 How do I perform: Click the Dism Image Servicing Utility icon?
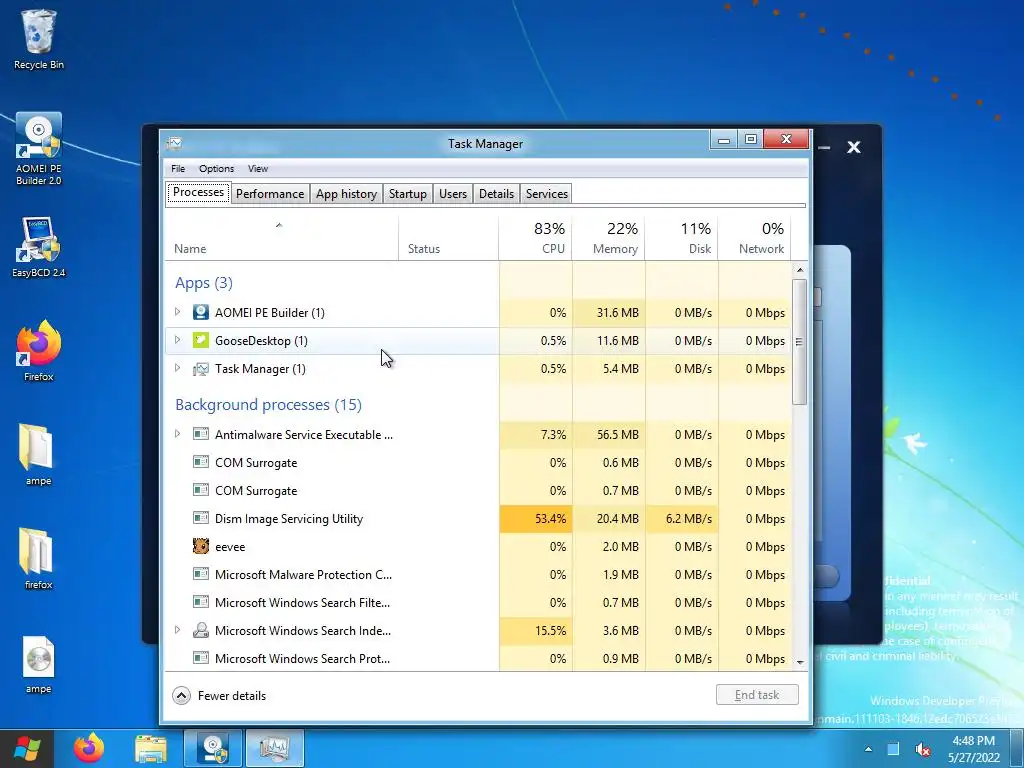[x=200, y=518]
